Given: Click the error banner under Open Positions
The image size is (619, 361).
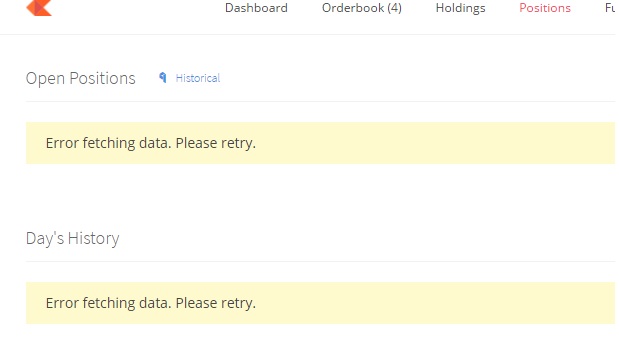Looking at the screenshot, I should 320,143.
